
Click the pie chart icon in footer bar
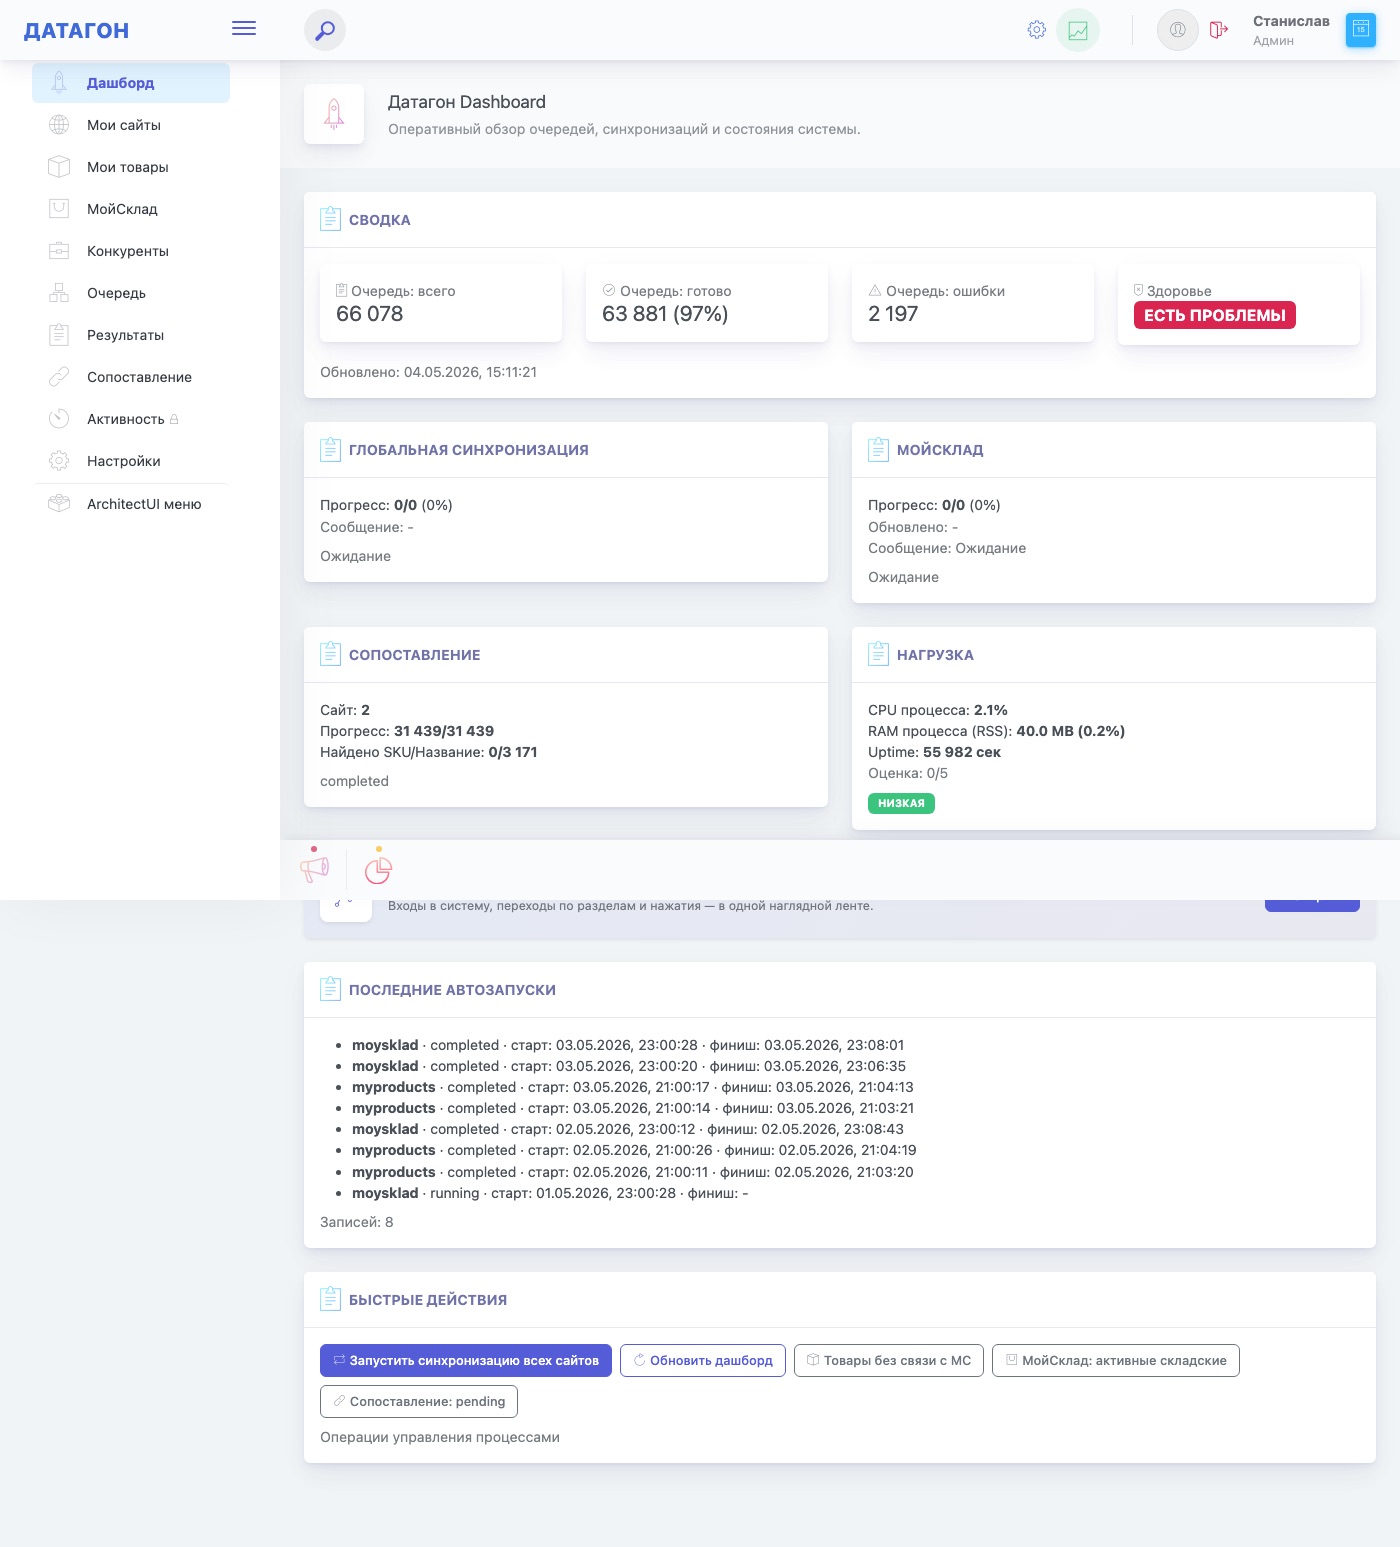tap(378, 870)
